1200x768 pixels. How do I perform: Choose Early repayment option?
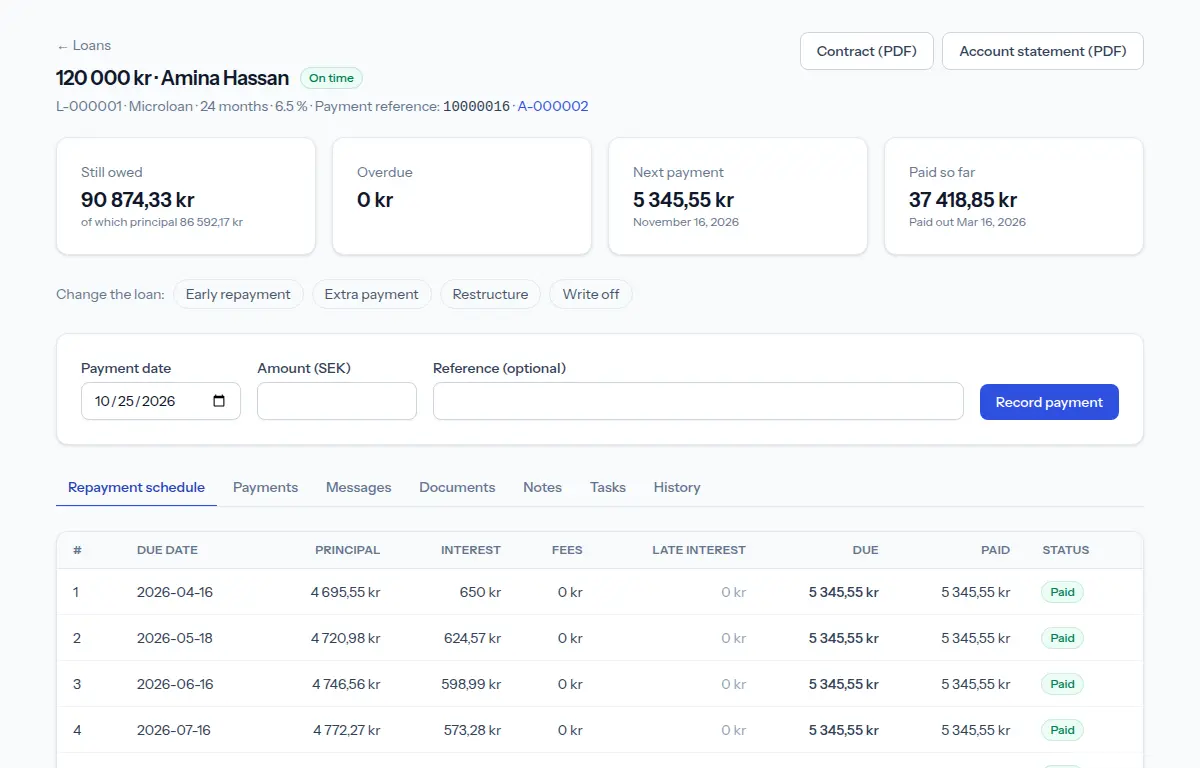238,294
